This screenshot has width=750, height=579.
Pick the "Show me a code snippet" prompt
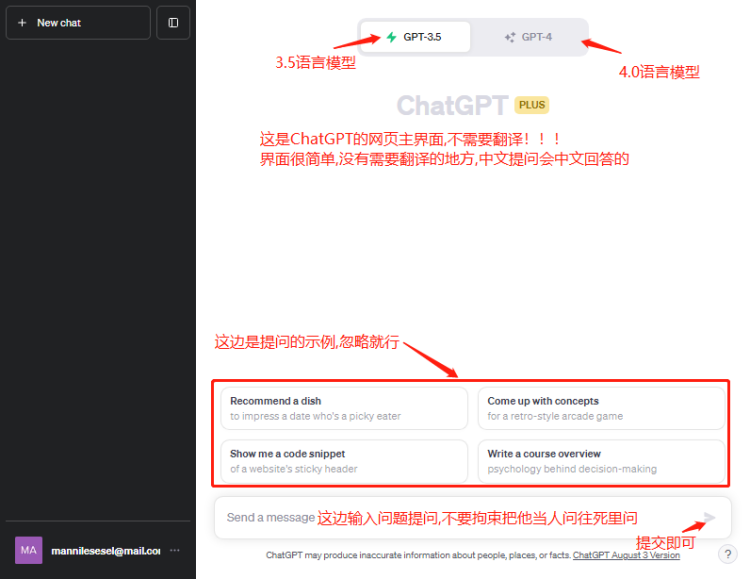pyautogui.click(x=342, y=461)
